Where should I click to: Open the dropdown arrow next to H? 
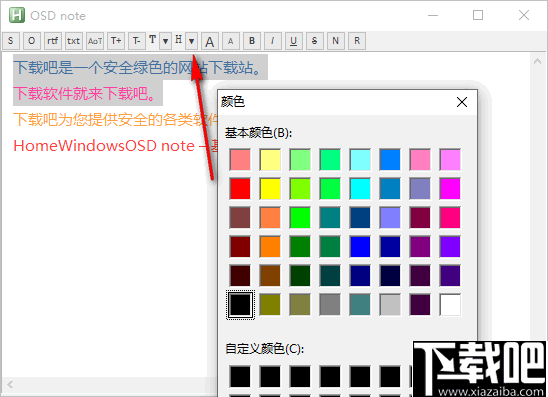192,41
